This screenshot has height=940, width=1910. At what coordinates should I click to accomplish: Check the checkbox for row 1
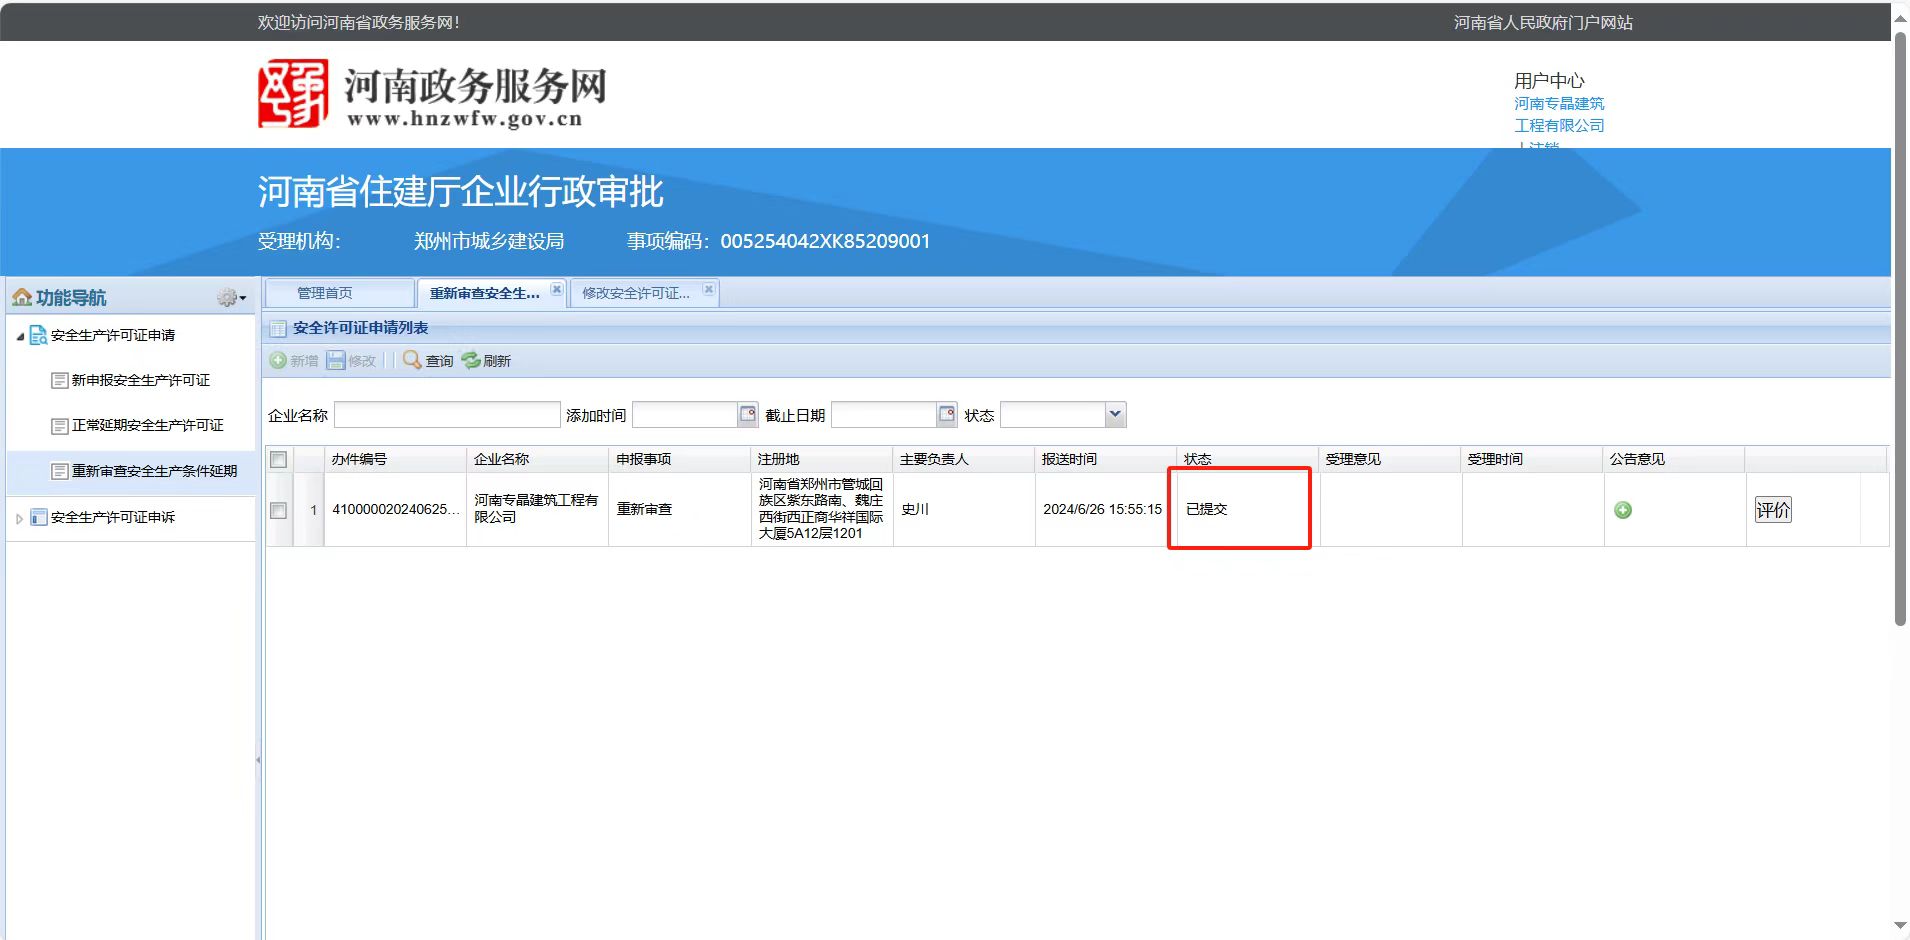pyautogui.click(x=279, y=510)
